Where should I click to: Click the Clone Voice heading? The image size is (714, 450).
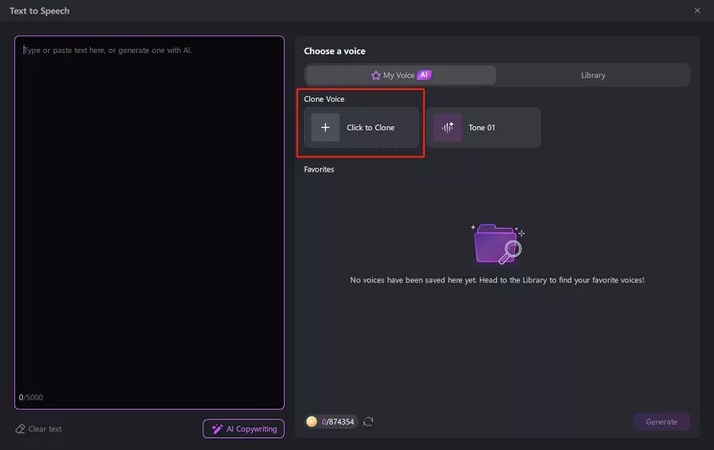(x=324, y=99)
